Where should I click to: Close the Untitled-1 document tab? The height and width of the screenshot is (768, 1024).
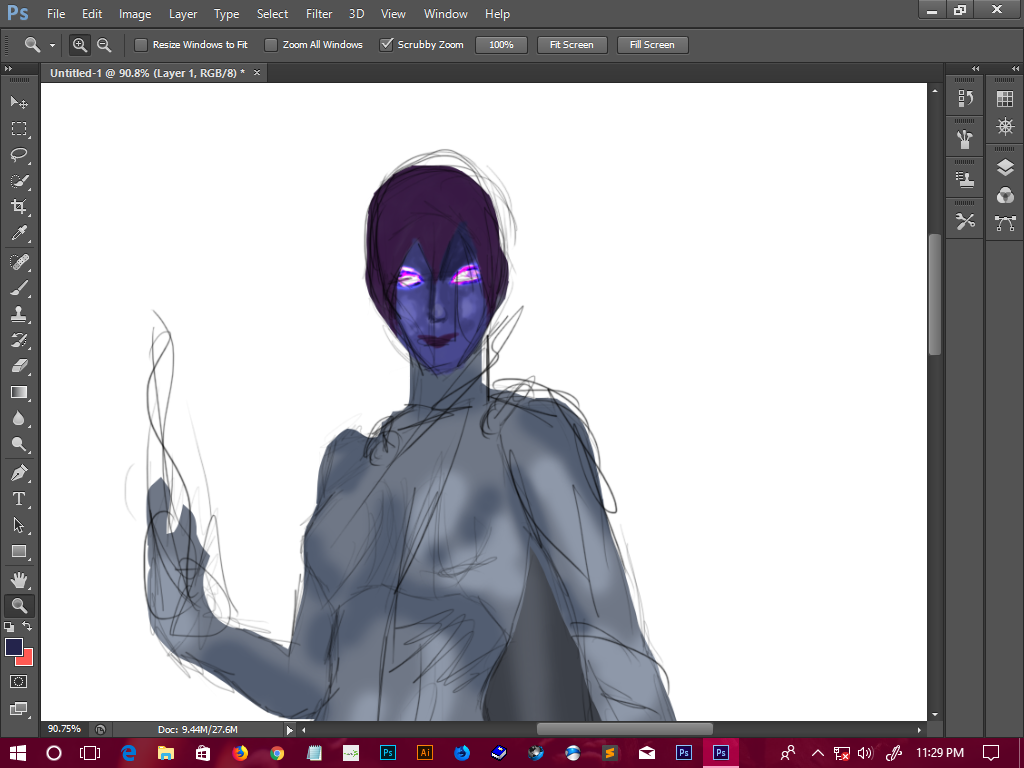tap(257, 72)
